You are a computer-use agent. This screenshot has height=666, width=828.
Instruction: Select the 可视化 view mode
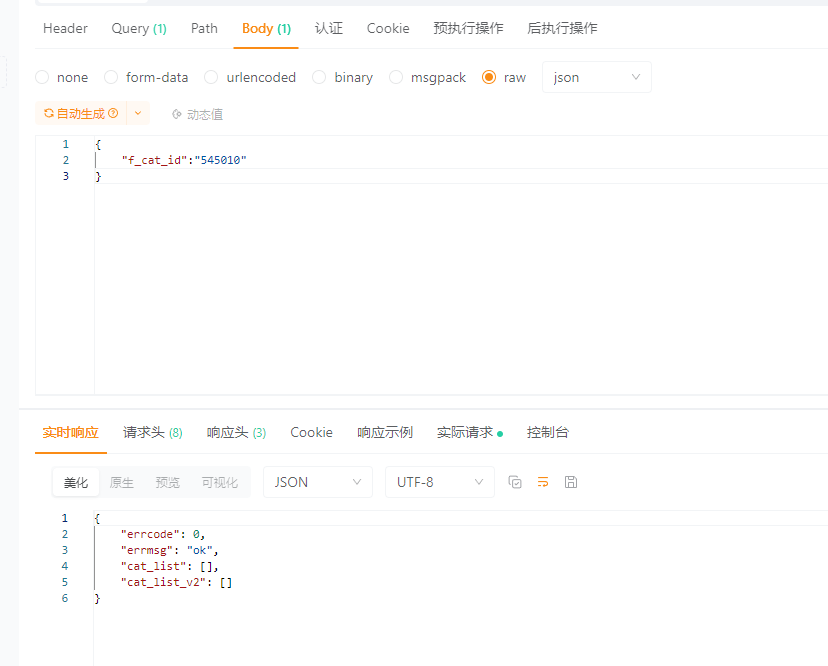point(220,482)
